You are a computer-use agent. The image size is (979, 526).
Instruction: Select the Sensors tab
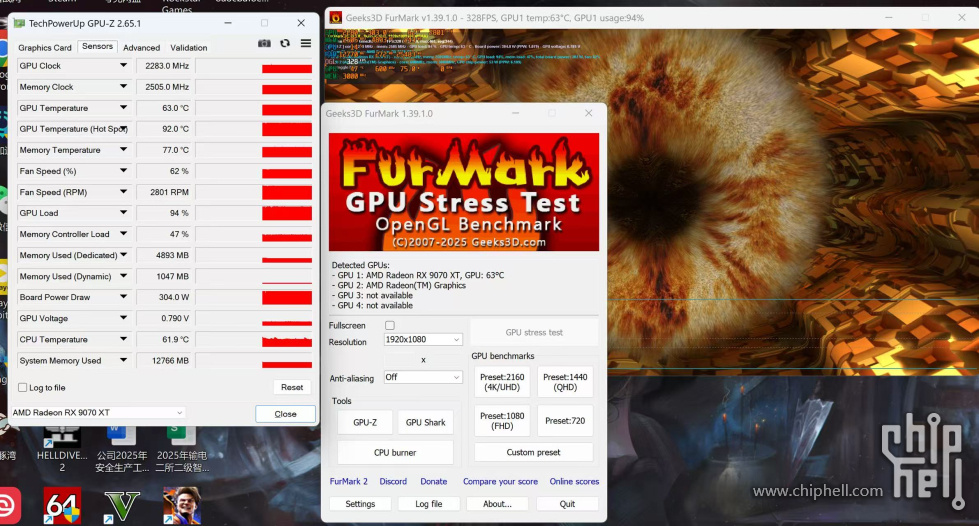click(x=97, y=46)
